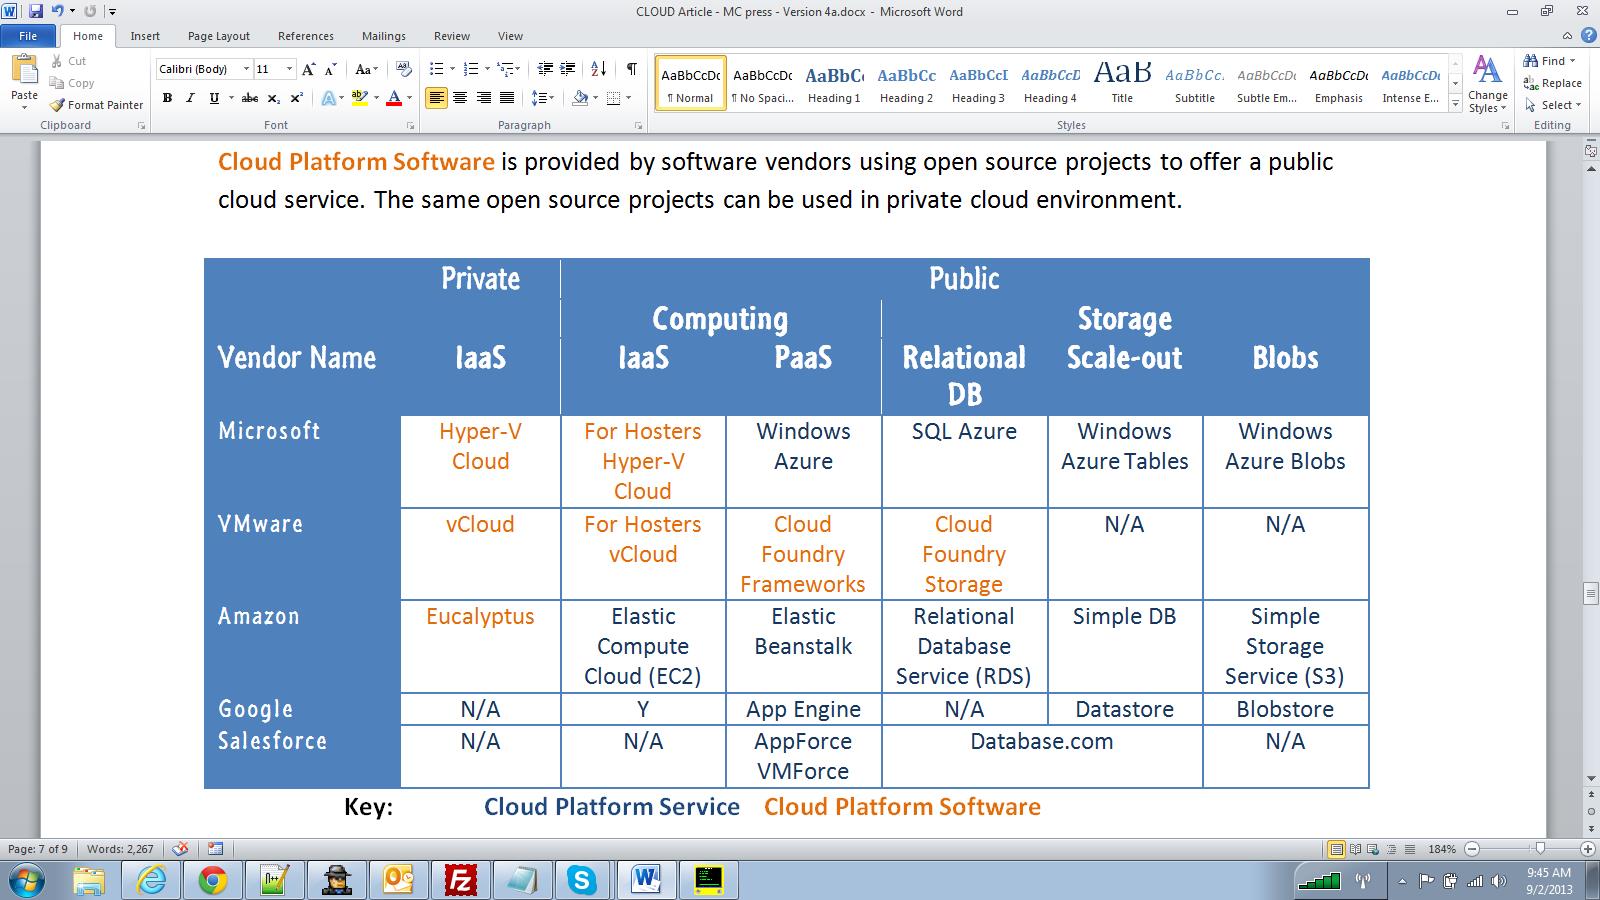Click the Paste clipboard icon
1600x900 pixels.
point(24,71)
